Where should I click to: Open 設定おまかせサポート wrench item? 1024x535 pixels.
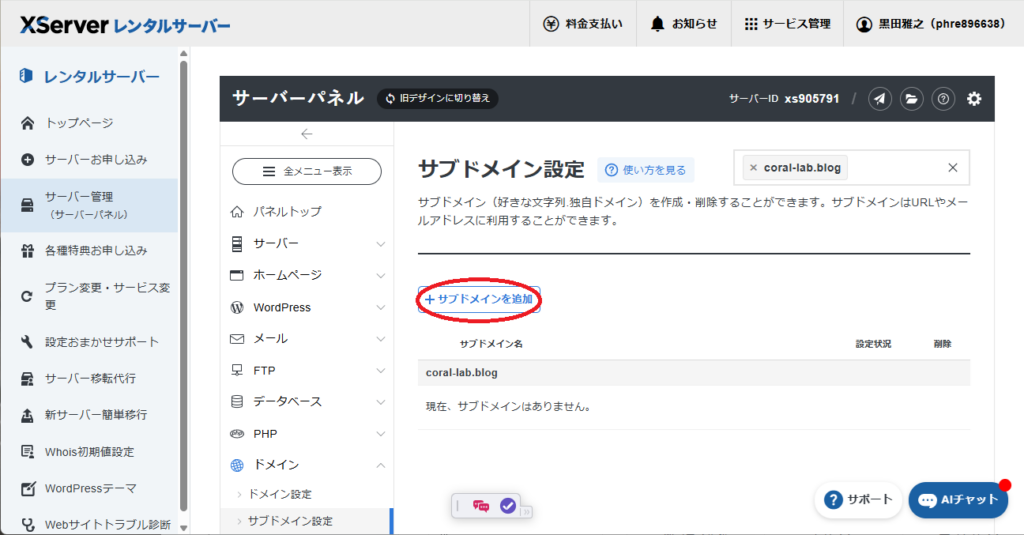pyautogui.click(x=89, y=342)
